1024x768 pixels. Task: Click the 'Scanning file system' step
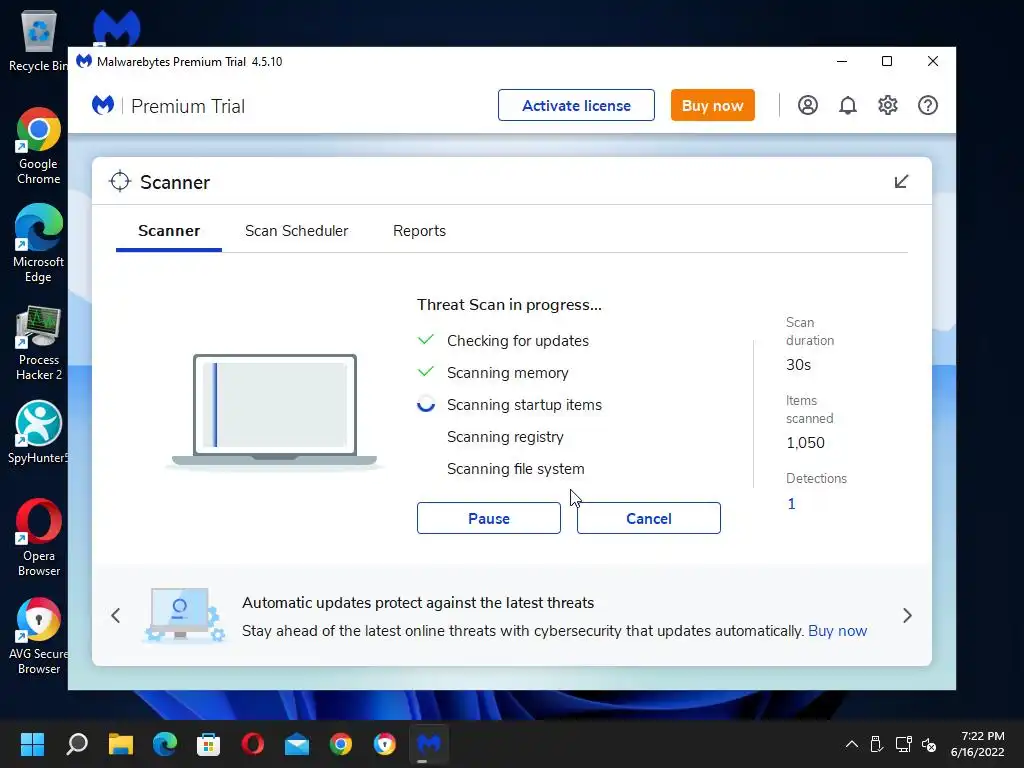point(515,469)
